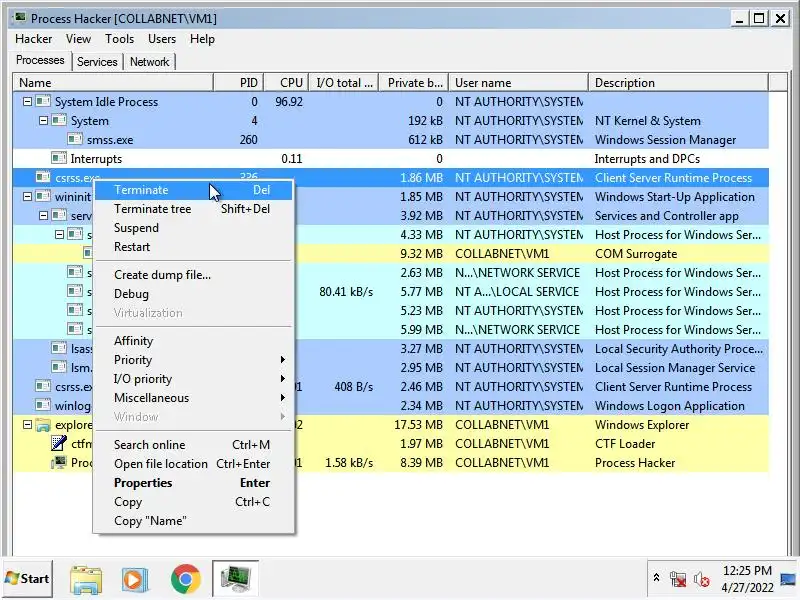The image size is (800, 600).
Task: Click the ctfmon pen icon
Action: click(x=59, y=443)
